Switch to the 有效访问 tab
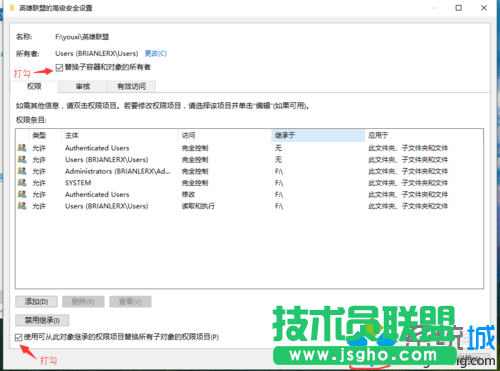 [131, 87]
